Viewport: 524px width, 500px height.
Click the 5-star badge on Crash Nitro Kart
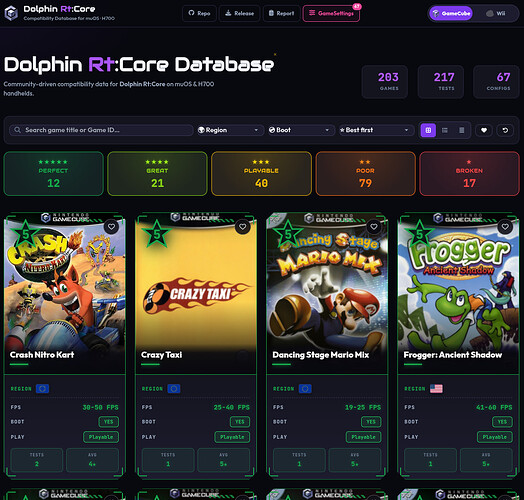(25, 234)
